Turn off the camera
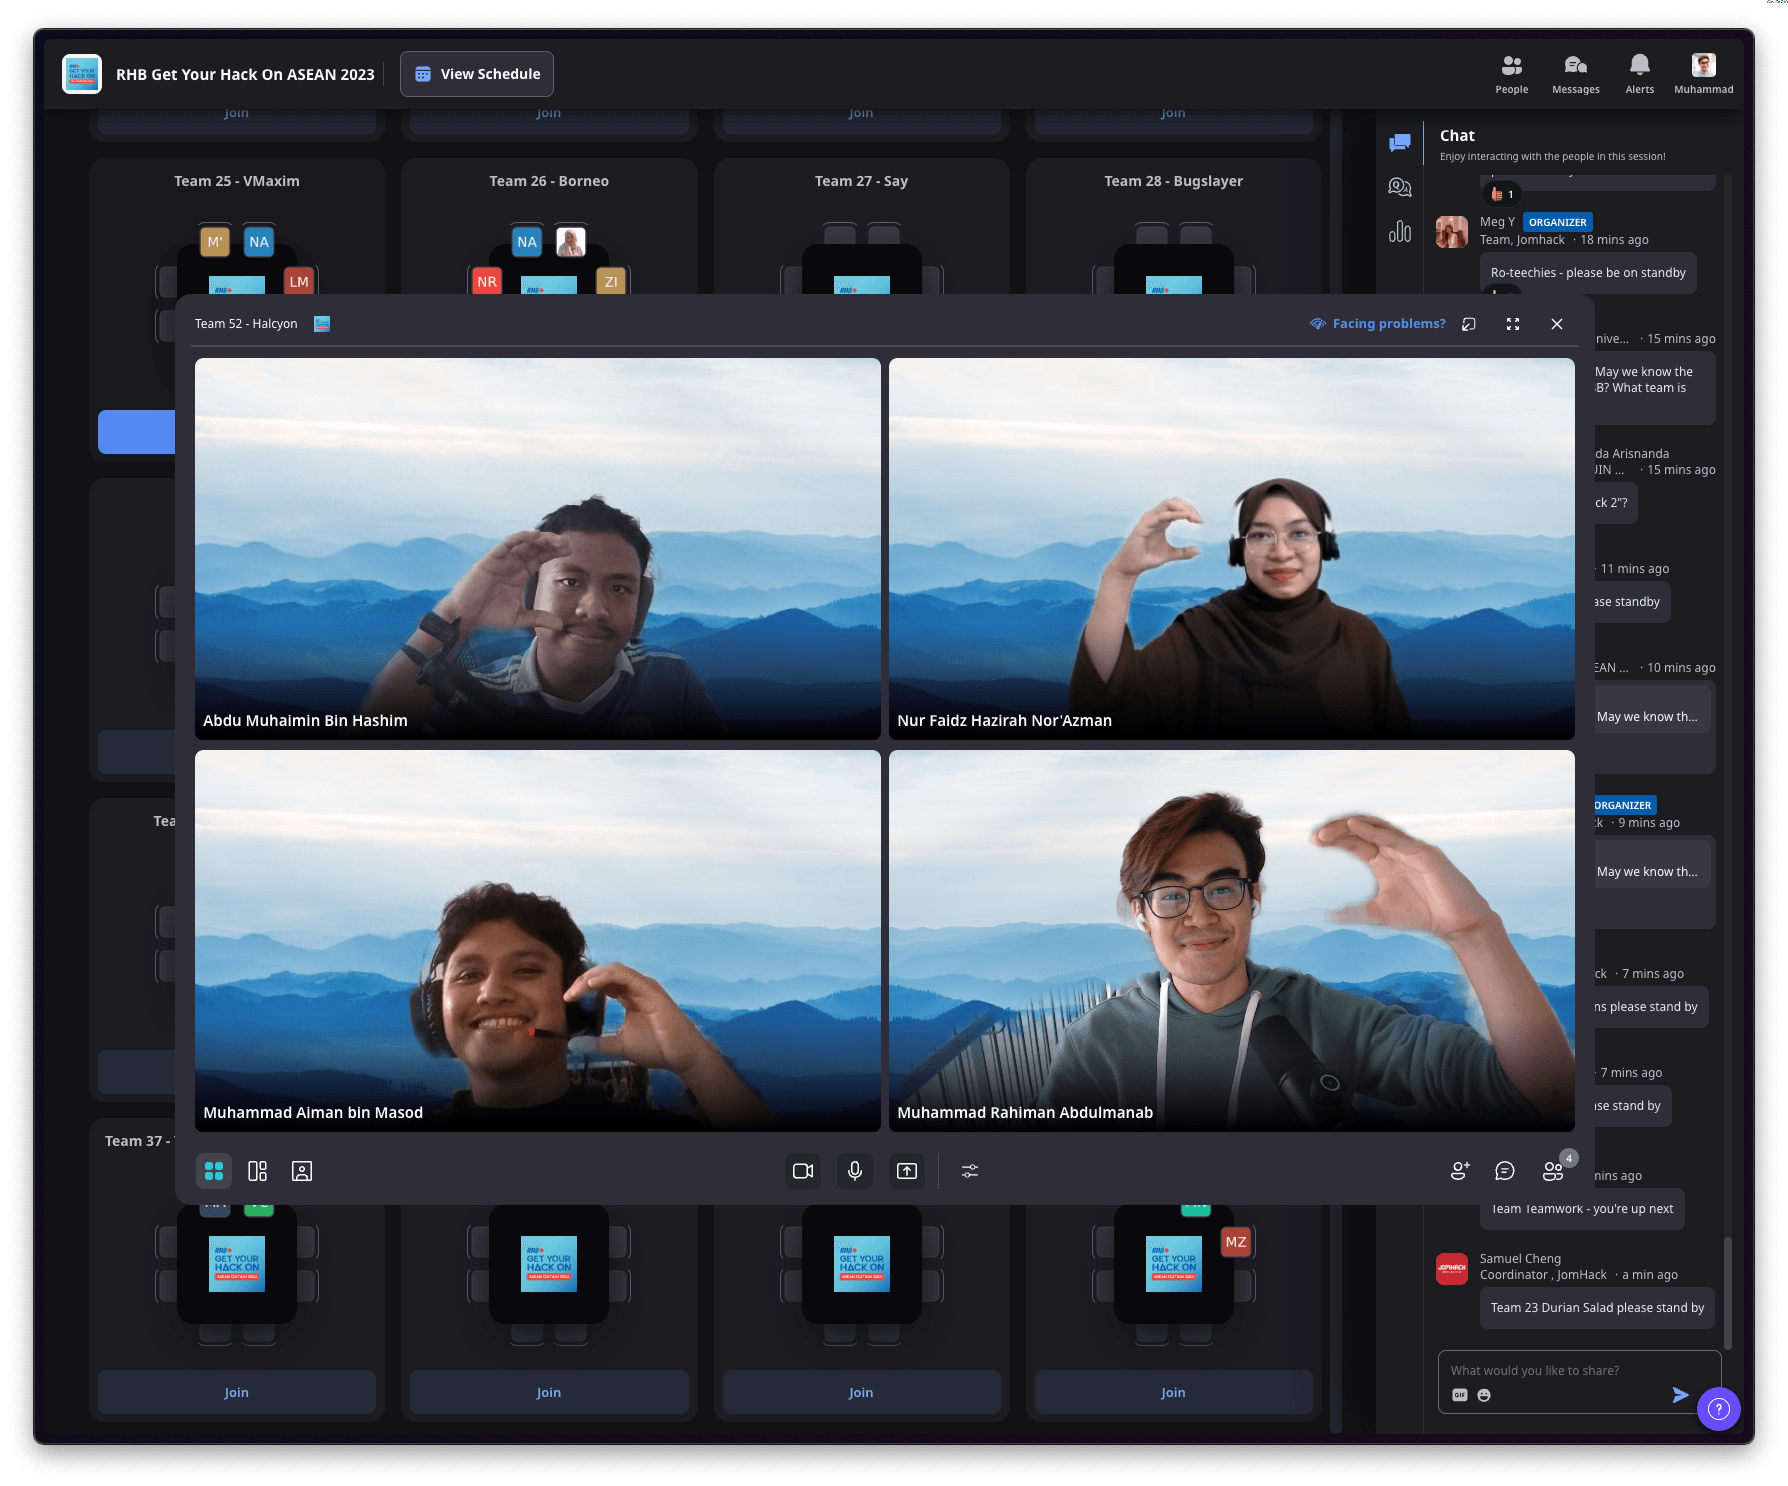 pos(803,1171)
